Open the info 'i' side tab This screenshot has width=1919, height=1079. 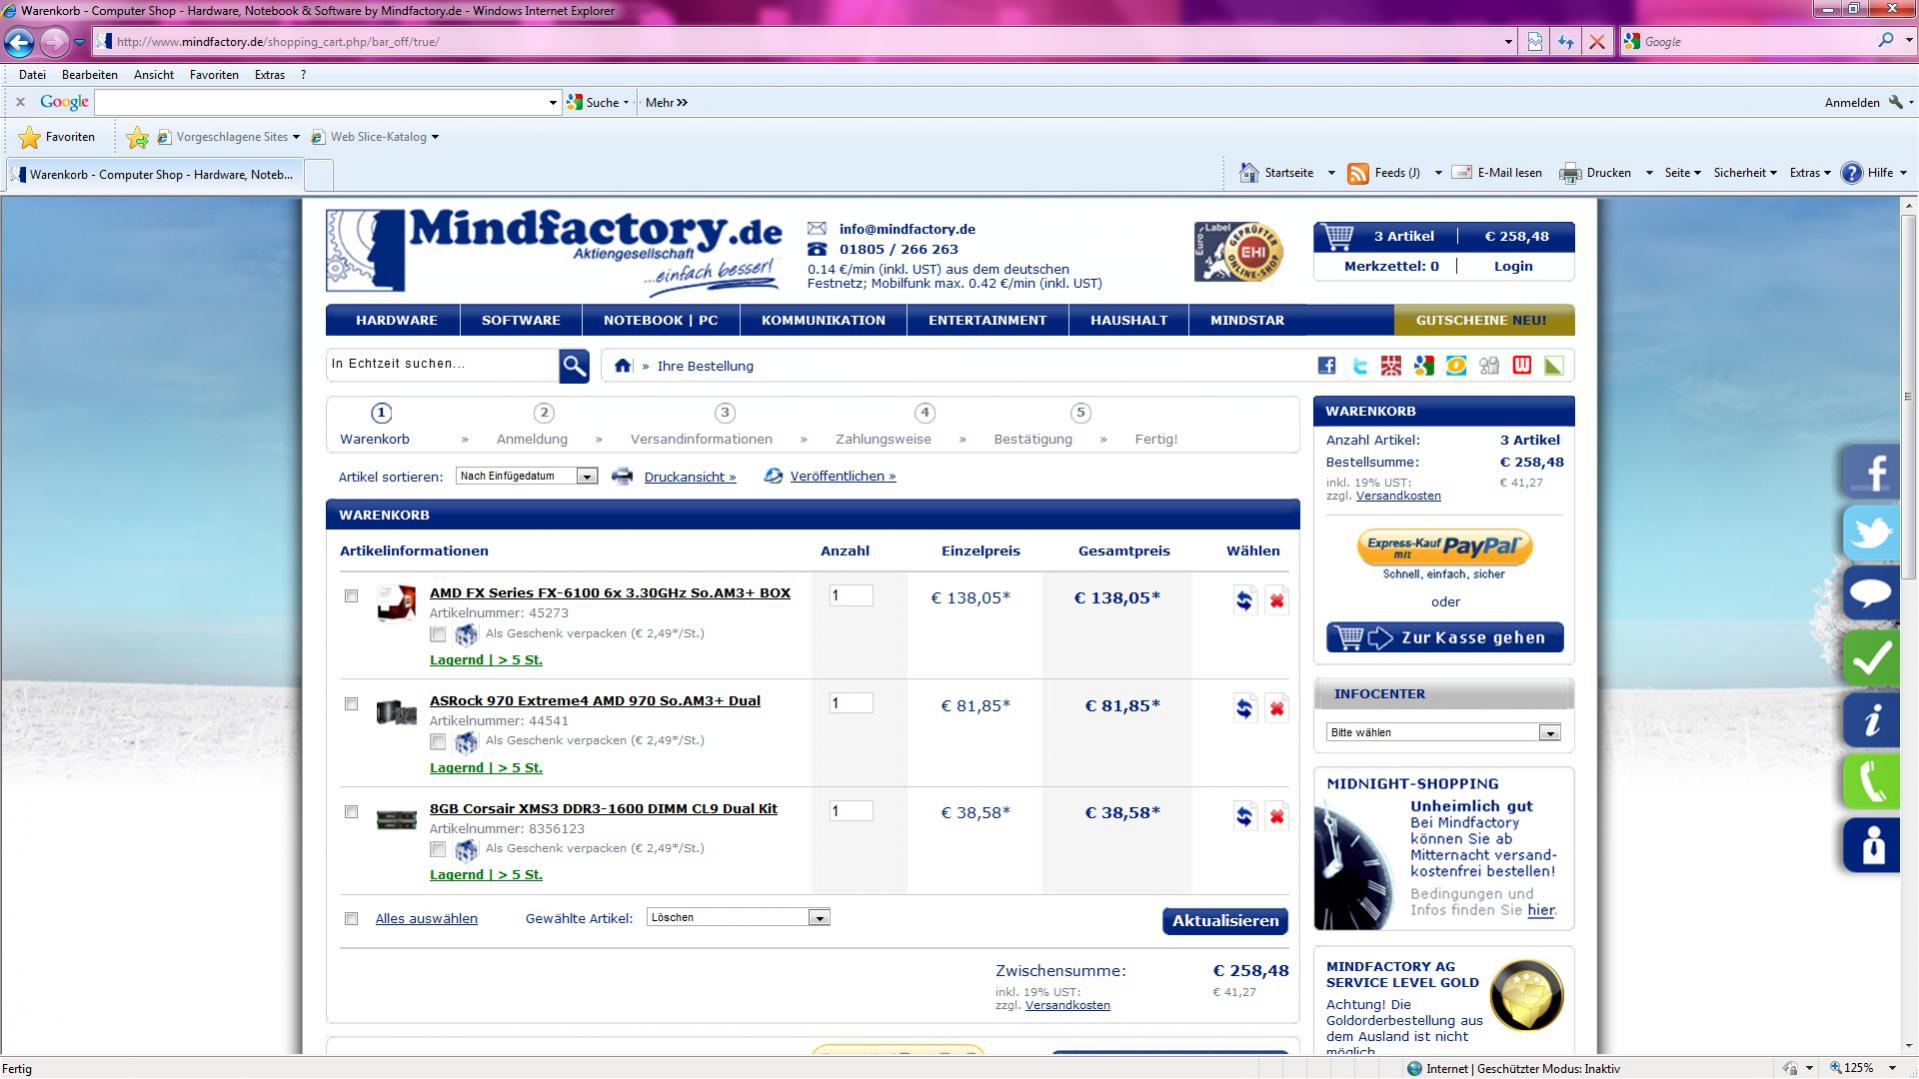(x=1872, y=720)
